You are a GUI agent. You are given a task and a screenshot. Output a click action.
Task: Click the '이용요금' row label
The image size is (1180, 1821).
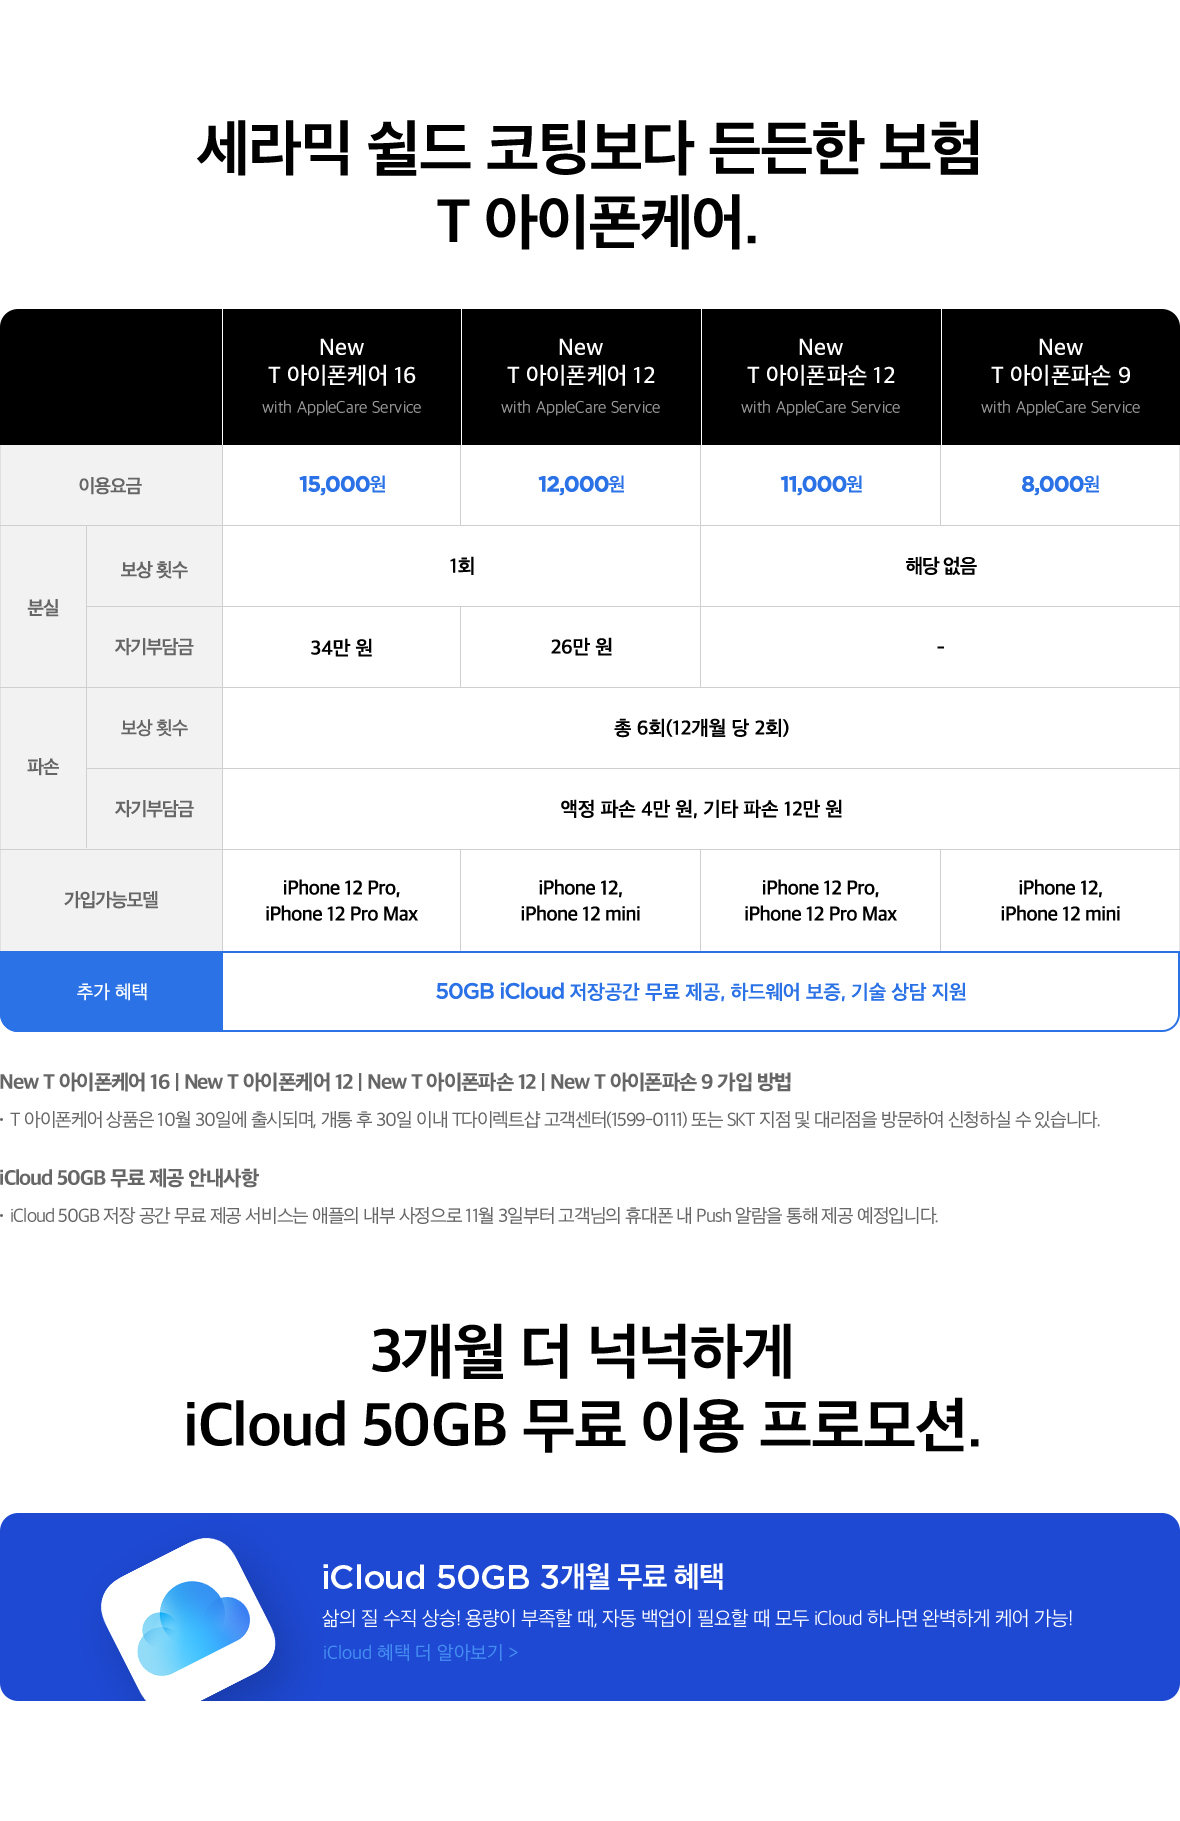[x=111, y=486]
